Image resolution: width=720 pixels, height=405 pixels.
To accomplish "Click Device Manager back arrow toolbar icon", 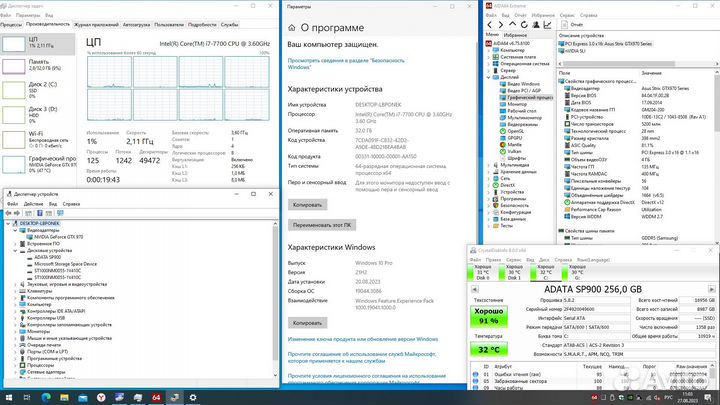I will coord(8,213).
